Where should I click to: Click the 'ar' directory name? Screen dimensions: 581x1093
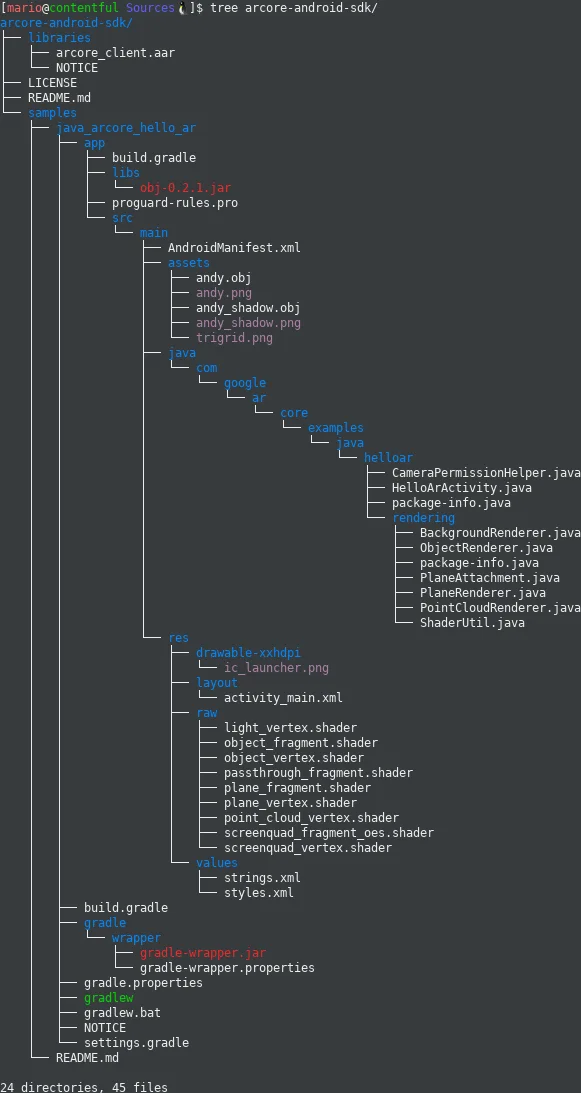(259, 399)
